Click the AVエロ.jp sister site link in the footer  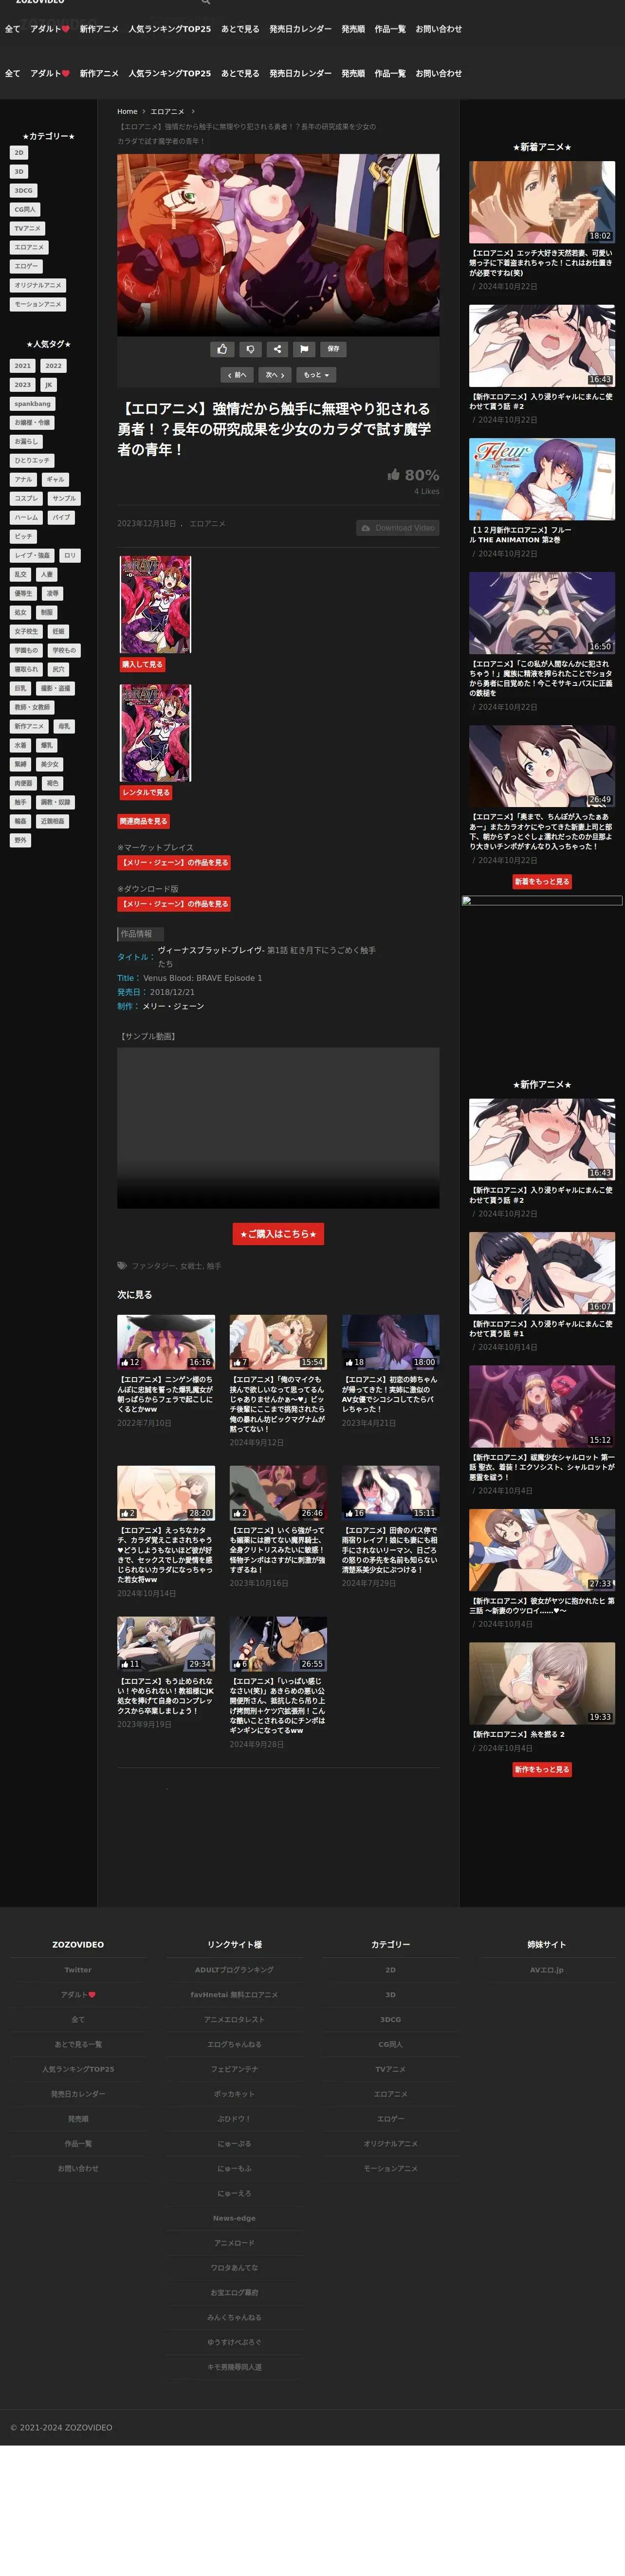click(x=547, y=1970)
